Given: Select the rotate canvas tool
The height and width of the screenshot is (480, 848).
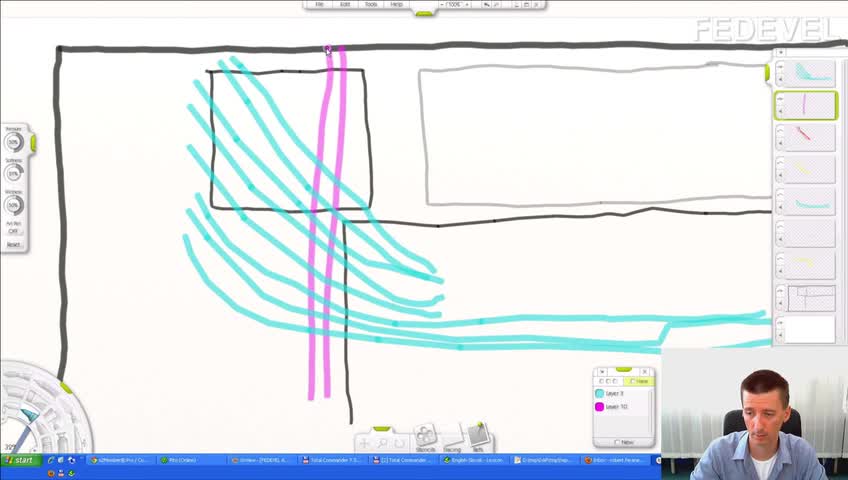Looking at the screenshot, I should (399, 444).
